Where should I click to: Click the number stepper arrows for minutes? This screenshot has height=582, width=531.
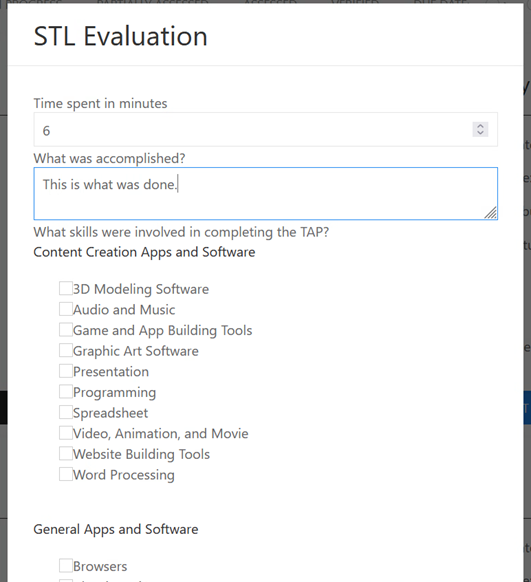click(x=480, y=130)
